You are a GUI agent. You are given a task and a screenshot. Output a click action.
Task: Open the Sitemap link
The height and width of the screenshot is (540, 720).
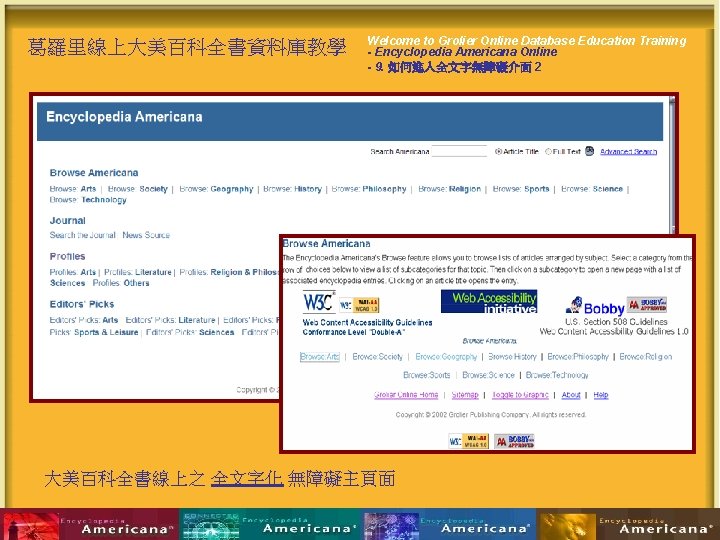(x=465, y=395)
